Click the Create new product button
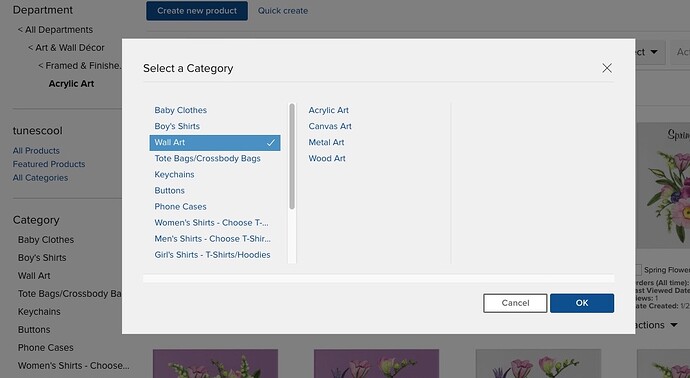Image resolution: width=690 pixels, height=378 pixels. point(197,11)
